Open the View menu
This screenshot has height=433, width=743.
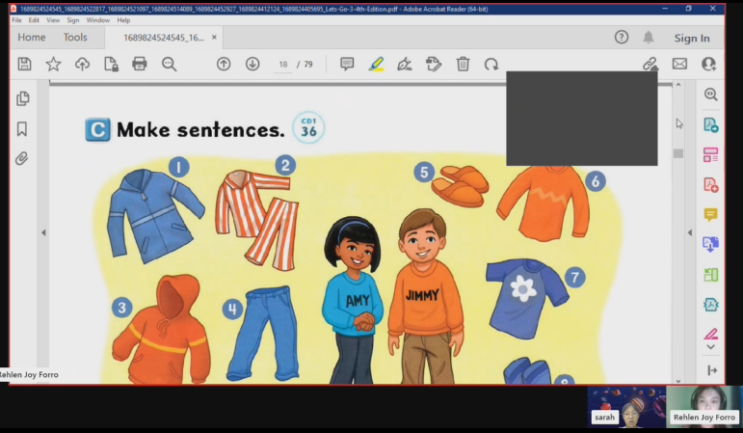coord(53,20)
